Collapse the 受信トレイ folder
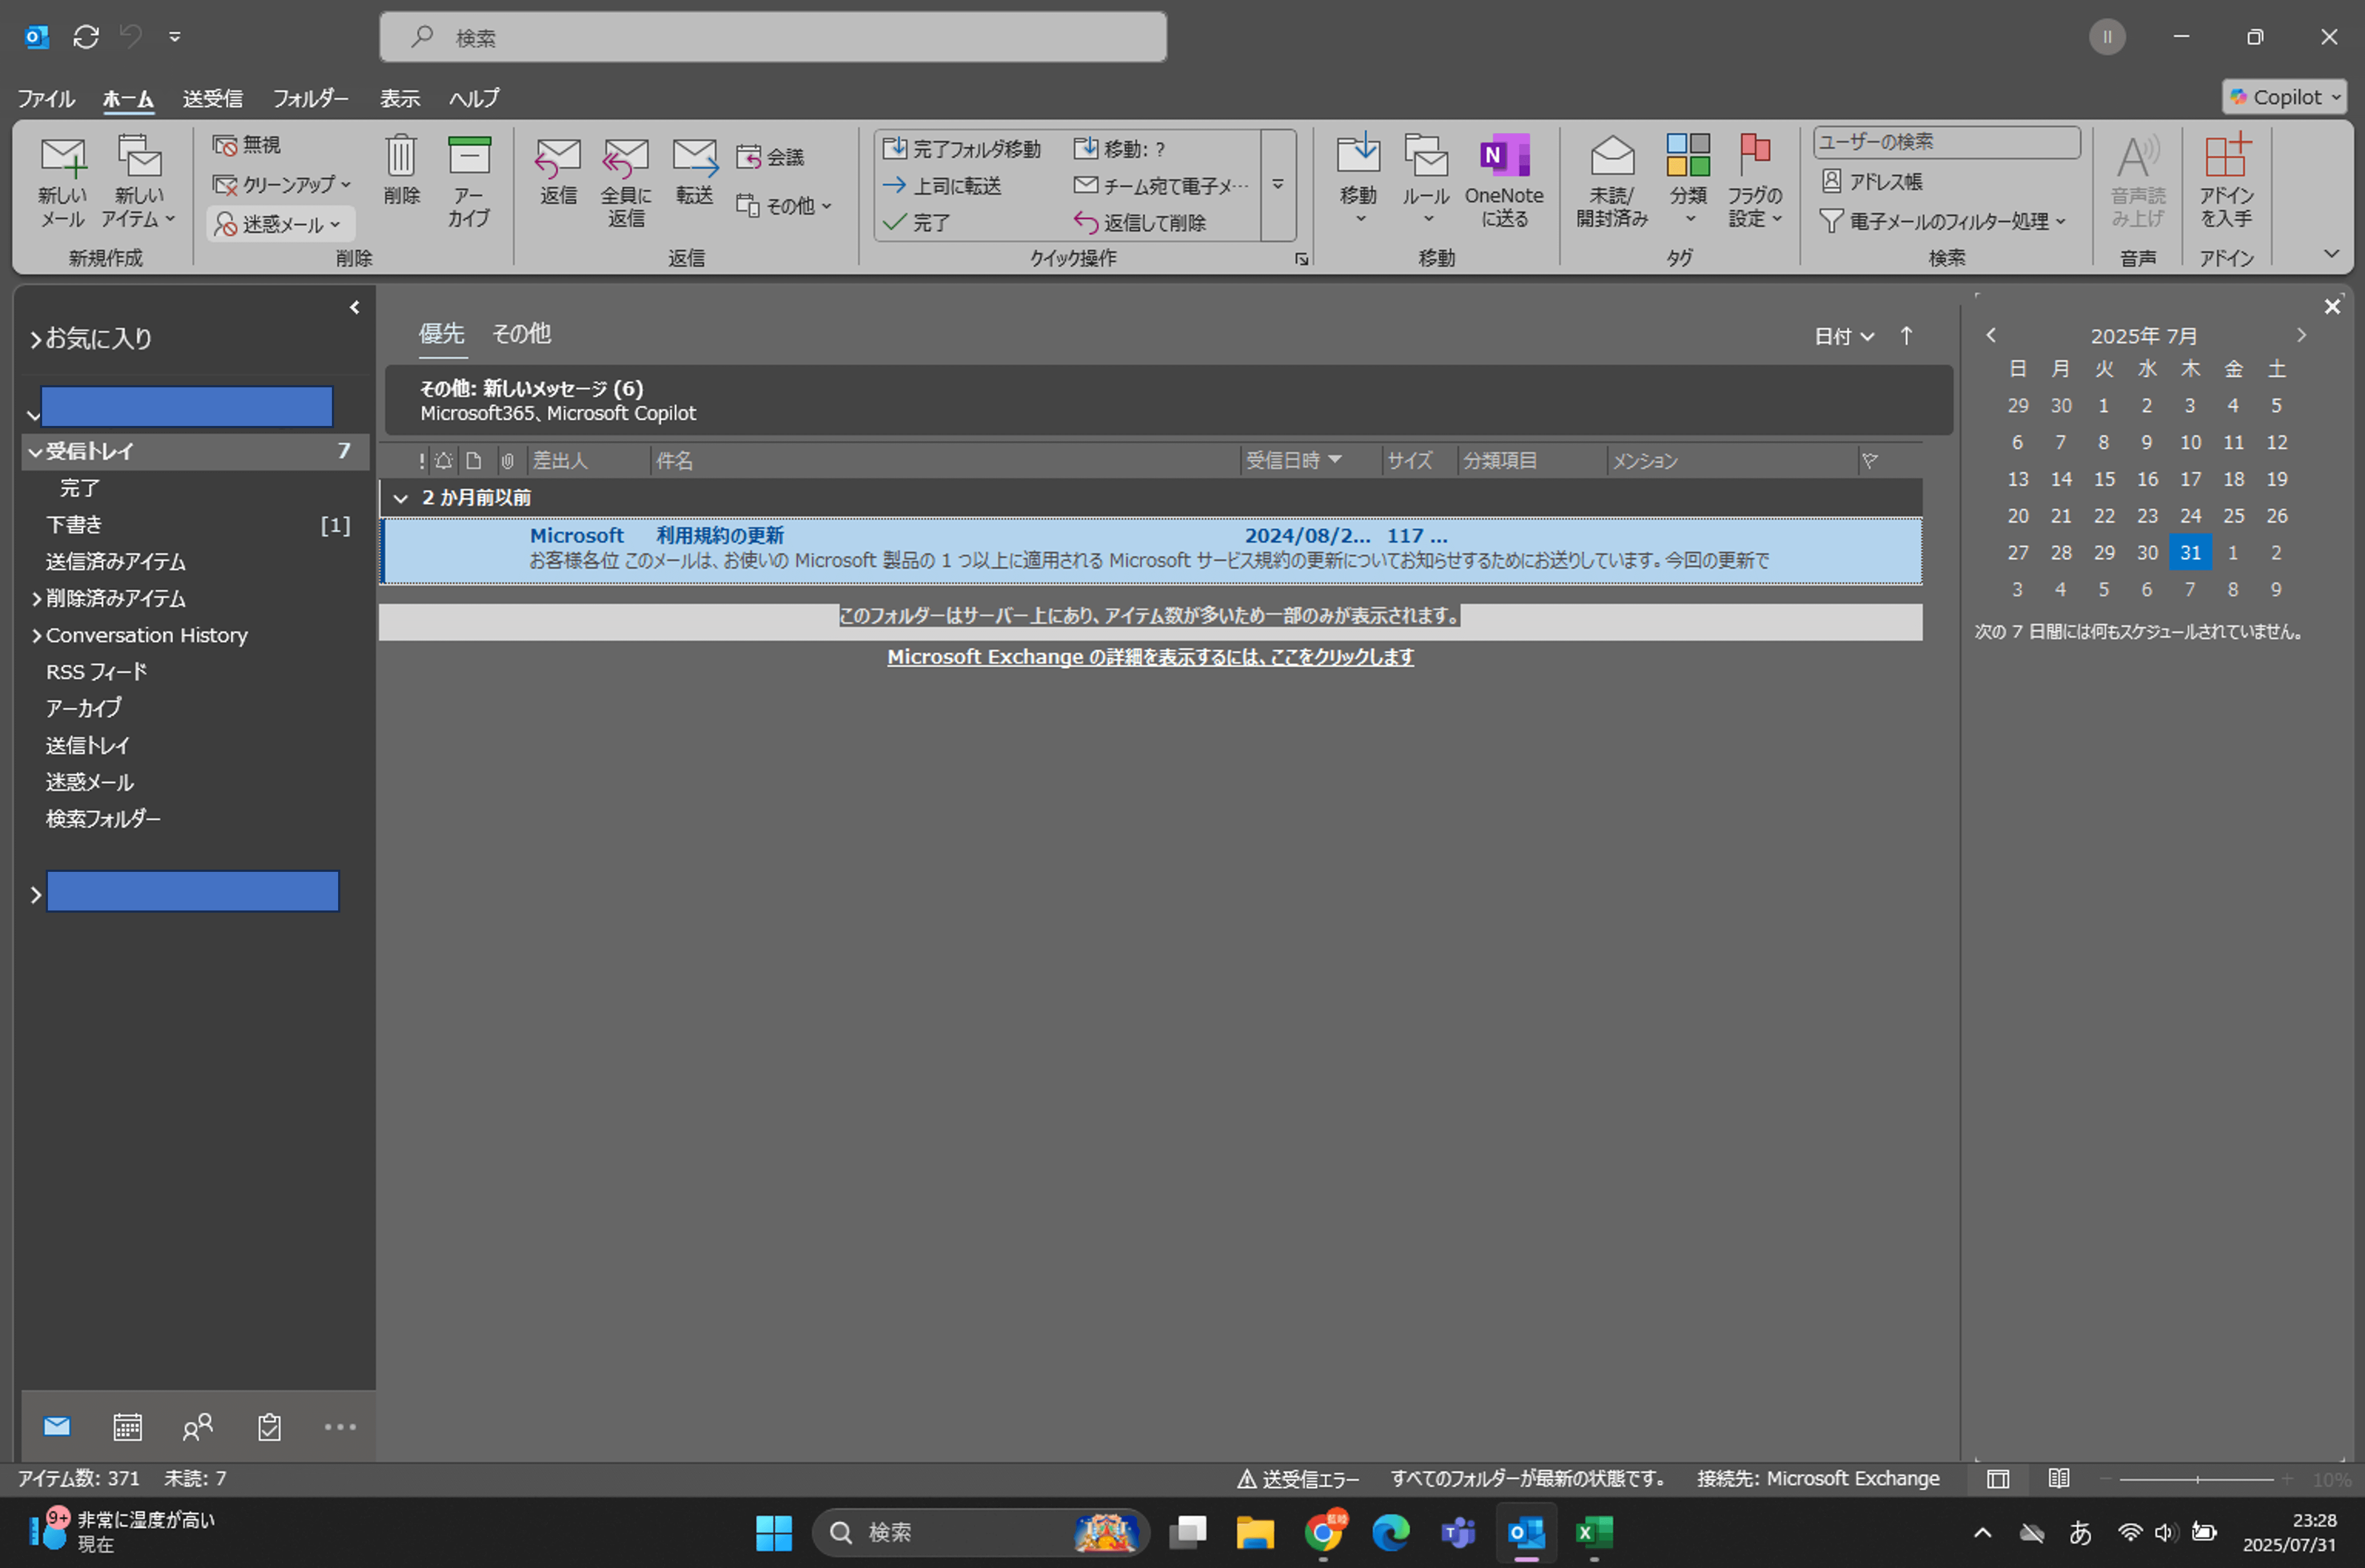The image size is (2365, 1568). (x=34, y=452)
